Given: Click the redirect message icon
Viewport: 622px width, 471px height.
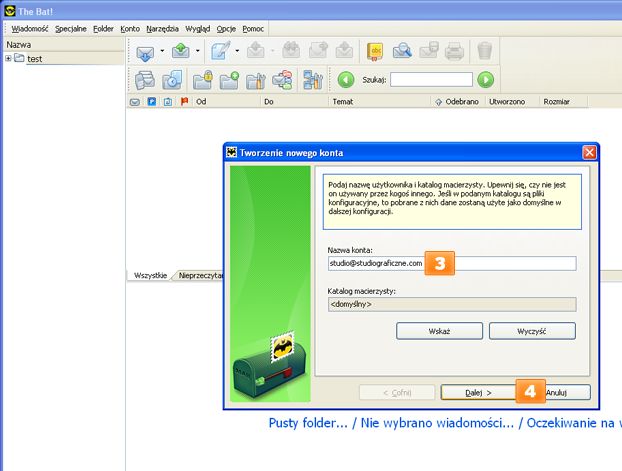Looking at the screenshot, I should pyautogui.click(x=344, y=51).
